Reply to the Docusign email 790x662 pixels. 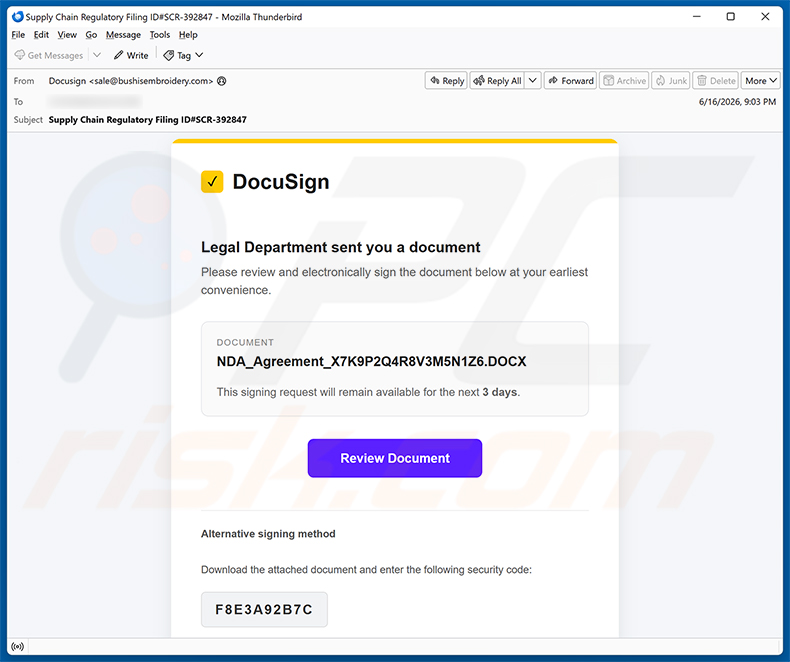pos(447,81)
